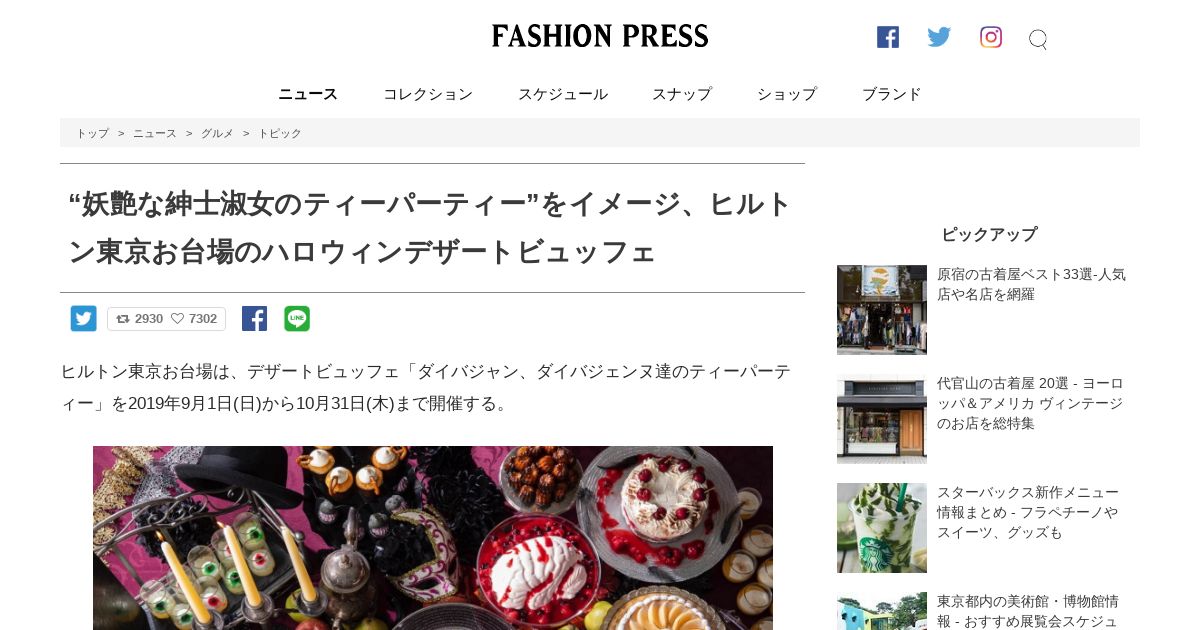
Task: Open the Twitter bird icon in the header
Action: tap(939, 37)
